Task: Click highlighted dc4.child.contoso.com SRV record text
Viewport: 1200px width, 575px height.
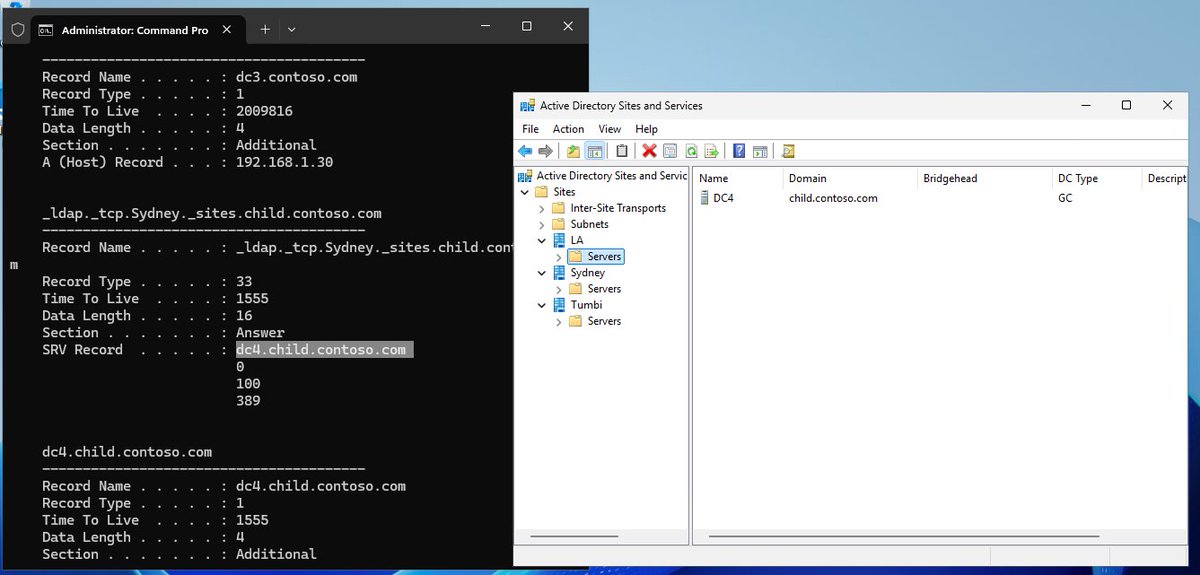Action: point(324,349)
